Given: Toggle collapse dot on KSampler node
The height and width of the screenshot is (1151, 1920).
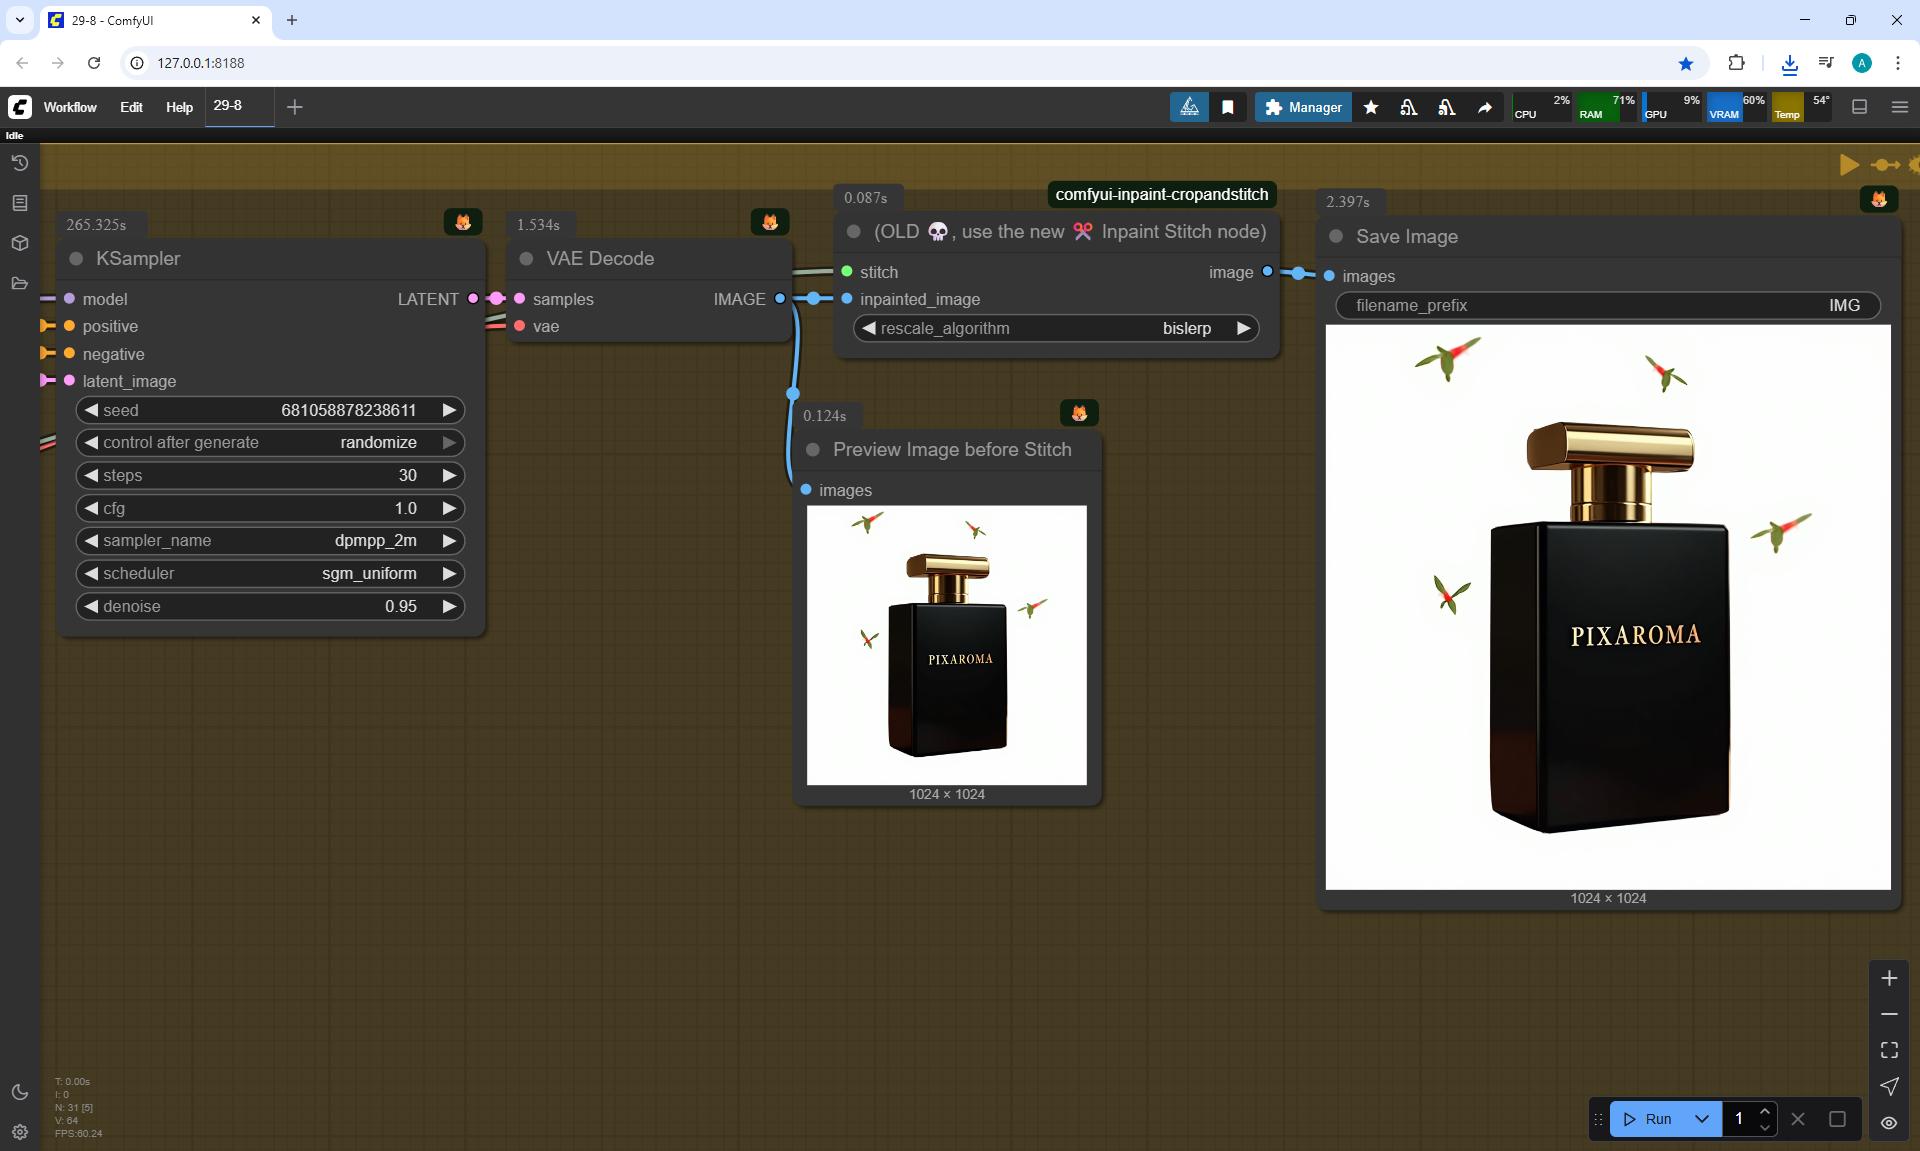Looking at the screenshot, I should [76, 259].
